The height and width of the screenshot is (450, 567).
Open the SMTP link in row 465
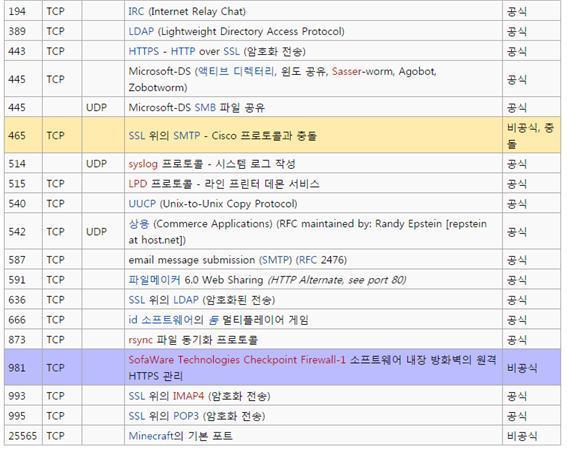tap(187, 136)
